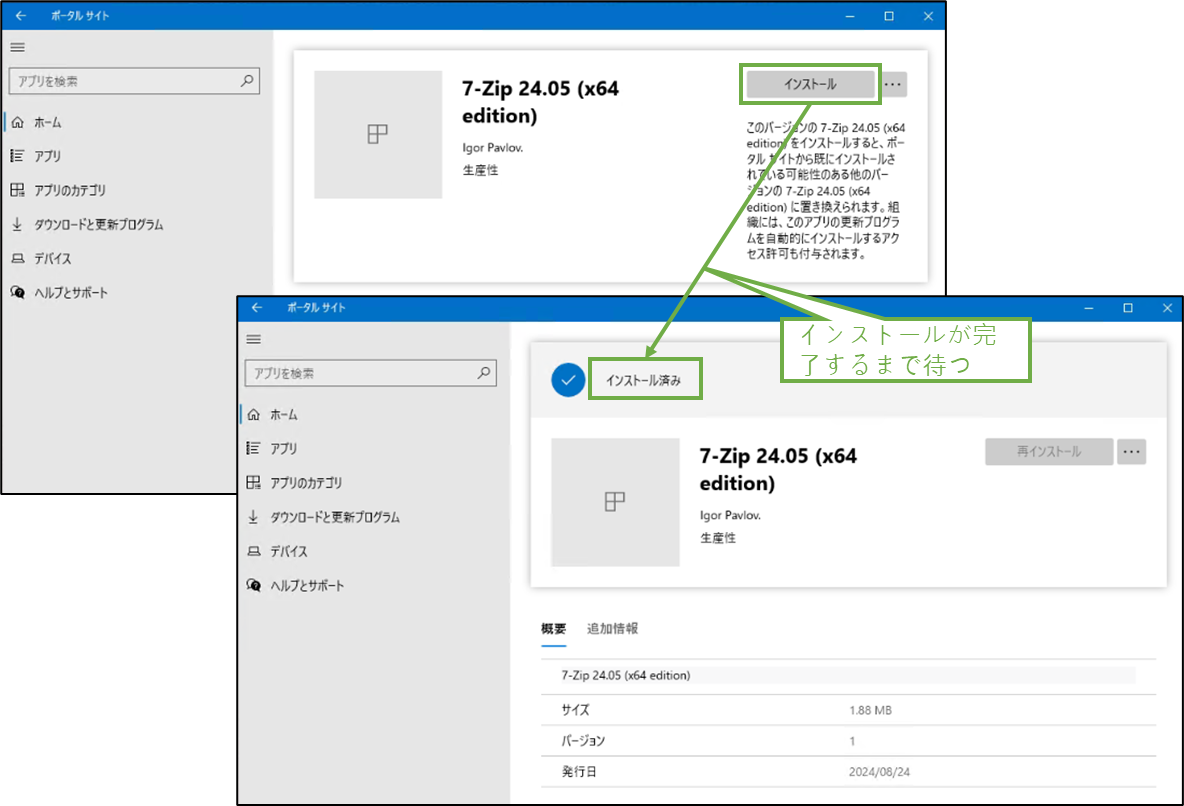Click ヘルプとサポート chat icon in front window

click(x=254, y=585)
